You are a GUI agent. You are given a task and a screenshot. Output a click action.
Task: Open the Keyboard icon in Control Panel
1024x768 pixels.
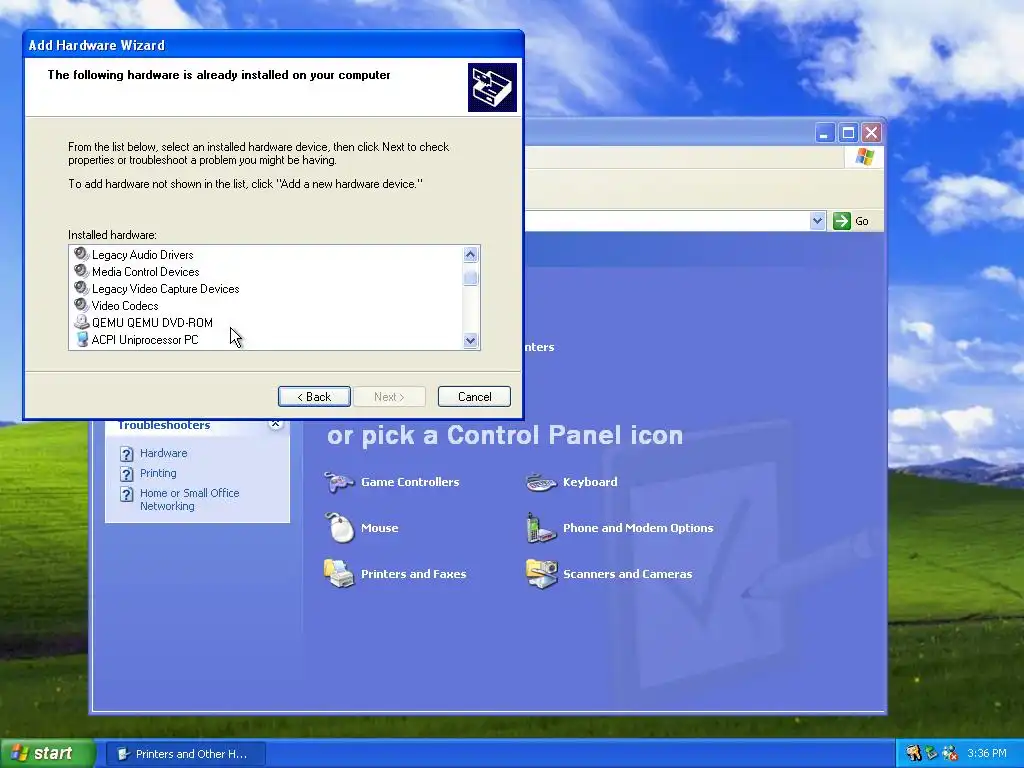click(x=541, y=482)
